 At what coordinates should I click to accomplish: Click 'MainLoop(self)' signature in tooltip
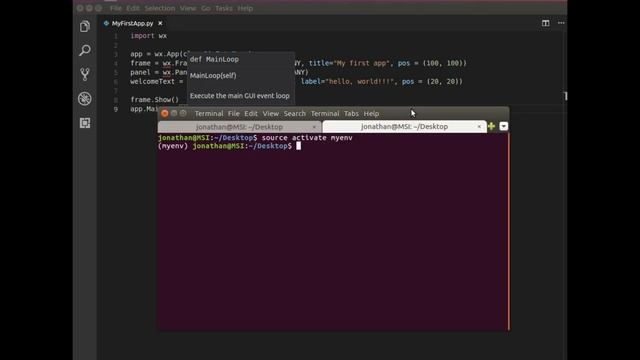coord(213,76)
